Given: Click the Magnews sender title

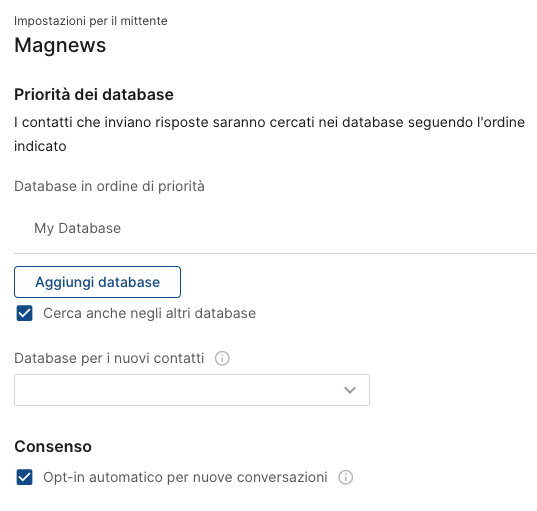Looking at the screenshot, I should (x=60, y=45).
